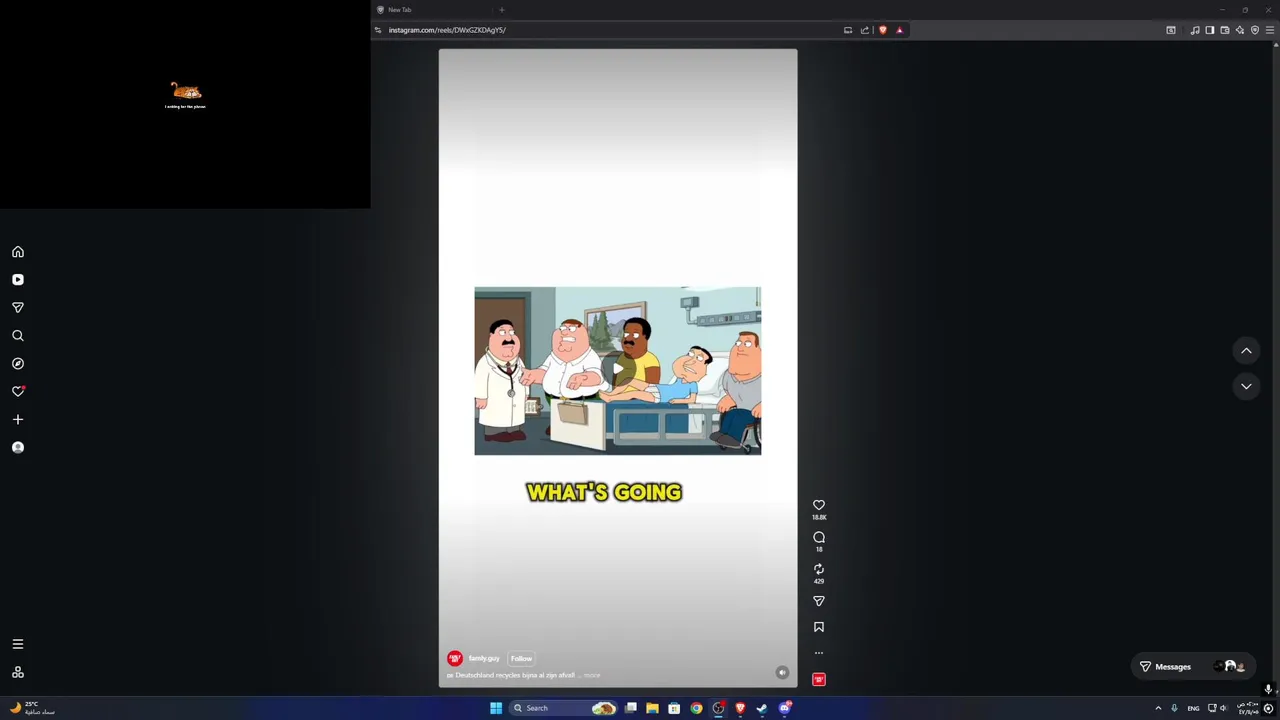The height and width of the screenshot is (720, 1280).
Task: Open Brave Rewards triangle icon
Action: point(899,30)
